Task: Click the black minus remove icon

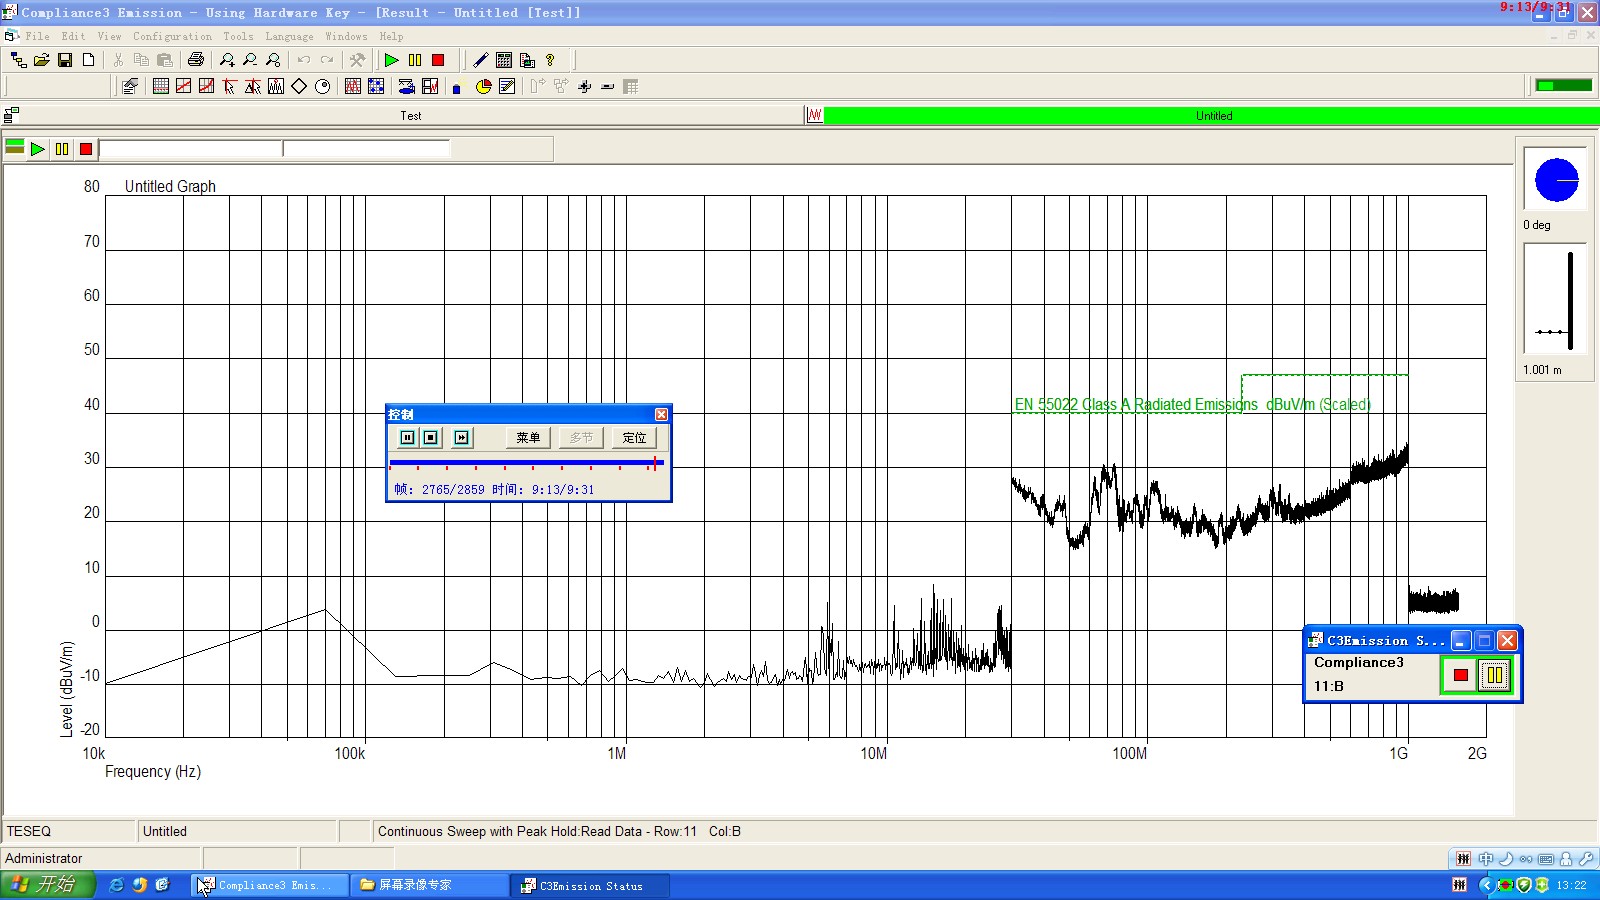Action: (608, 87)
